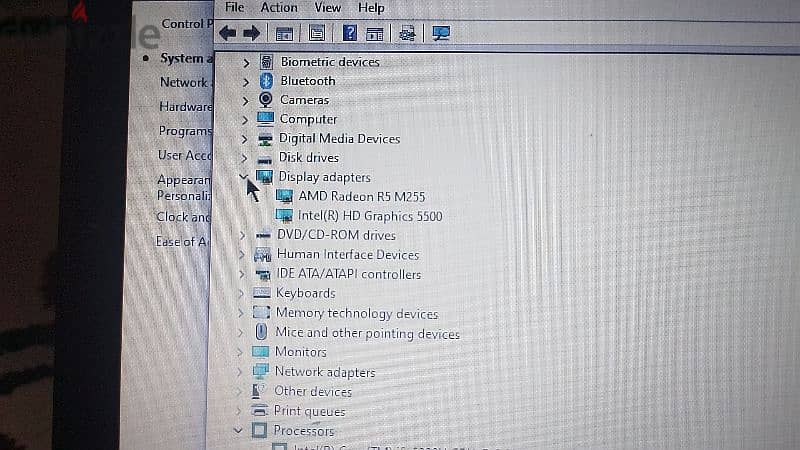Expand the Computer node

245,120
